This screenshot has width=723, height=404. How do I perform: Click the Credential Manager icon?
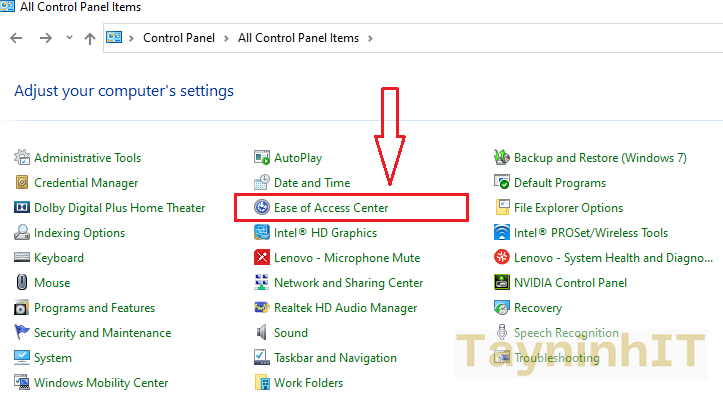click(x=22, y=183)
